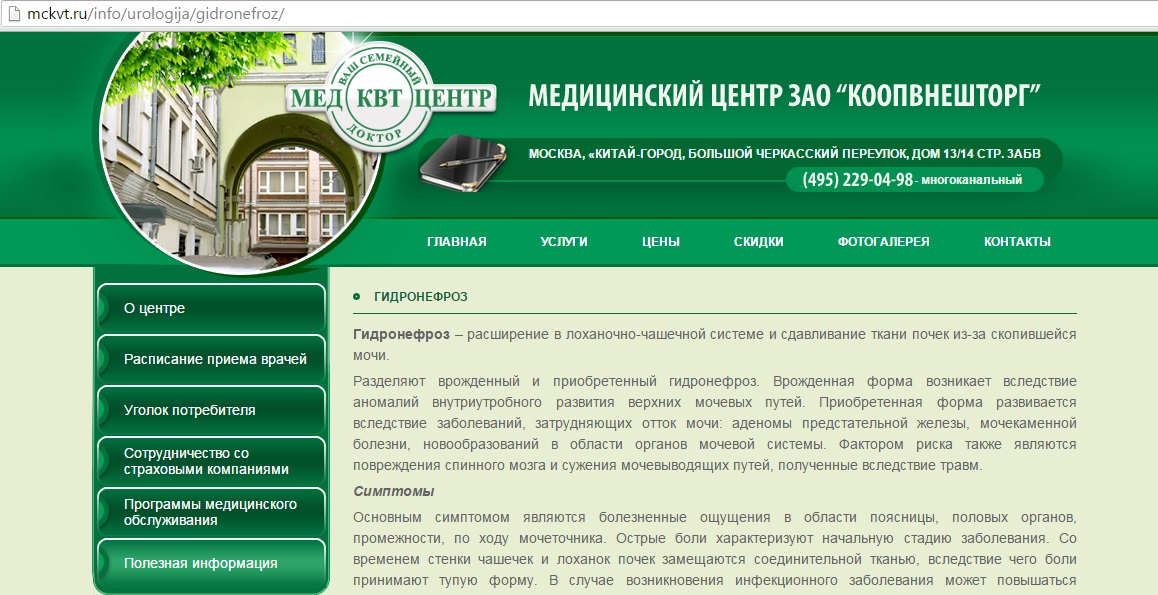1158x595 pixels.
Task: Click the МЕД КВТ ЦЕНТР logo badge
Action: [390, 97]
